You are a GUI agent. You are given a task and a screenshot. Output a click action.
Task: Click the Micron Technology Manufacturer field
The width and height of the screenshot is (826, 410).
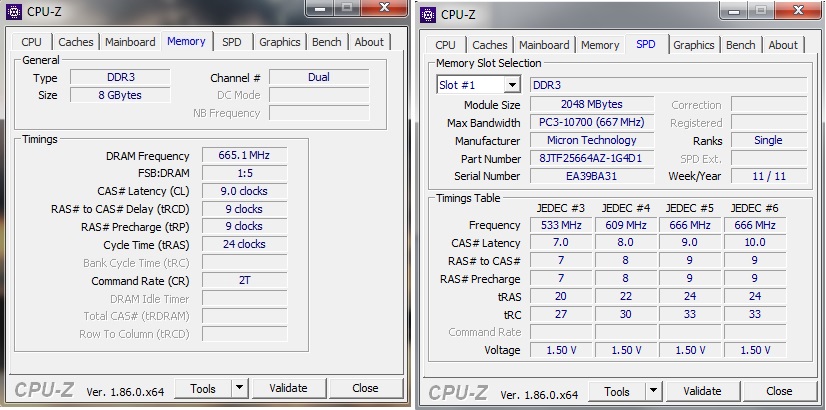click(592, 140)
